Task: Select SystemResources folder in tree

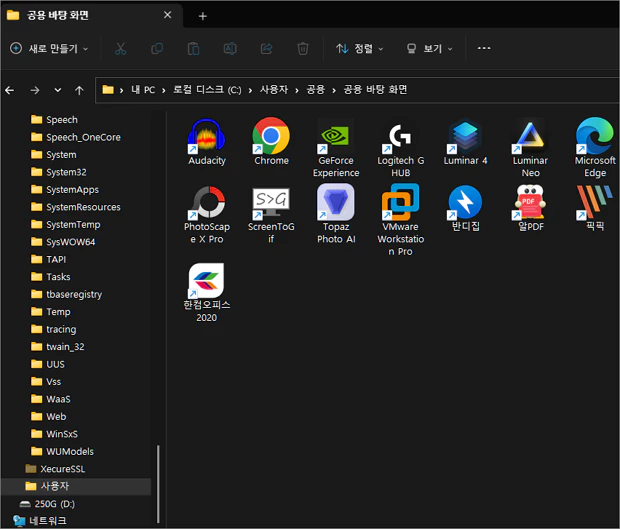Action: (76, 207)
